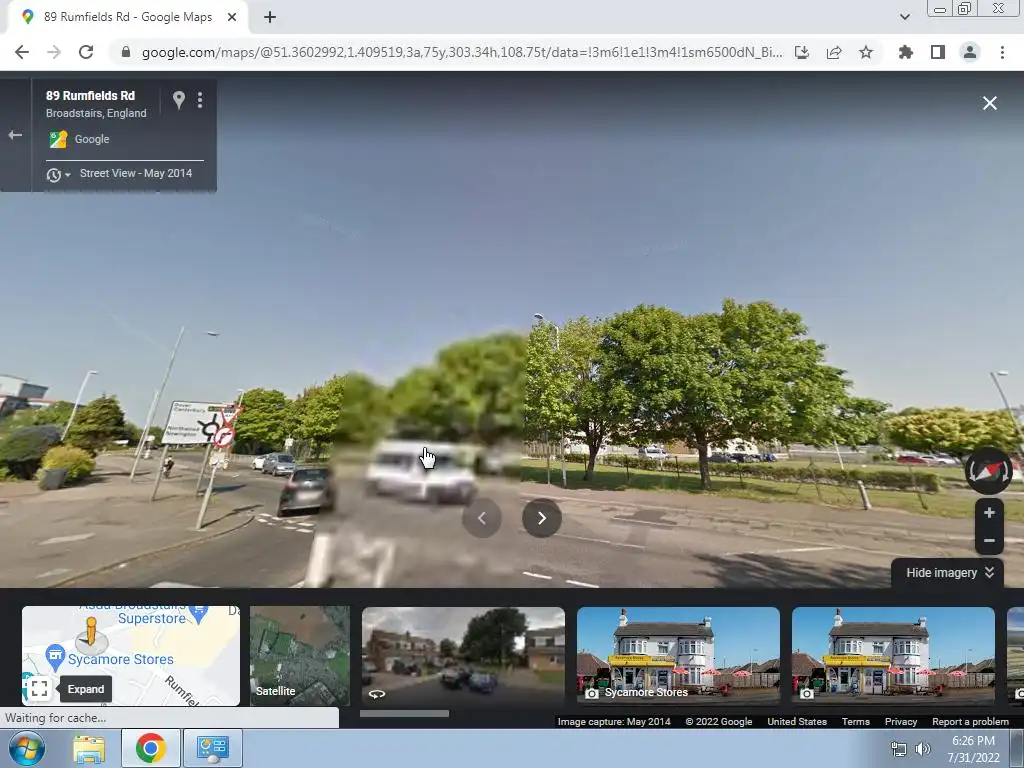Move to next Street View position
Screen dimensions: 1024x768
click(541, 518)
